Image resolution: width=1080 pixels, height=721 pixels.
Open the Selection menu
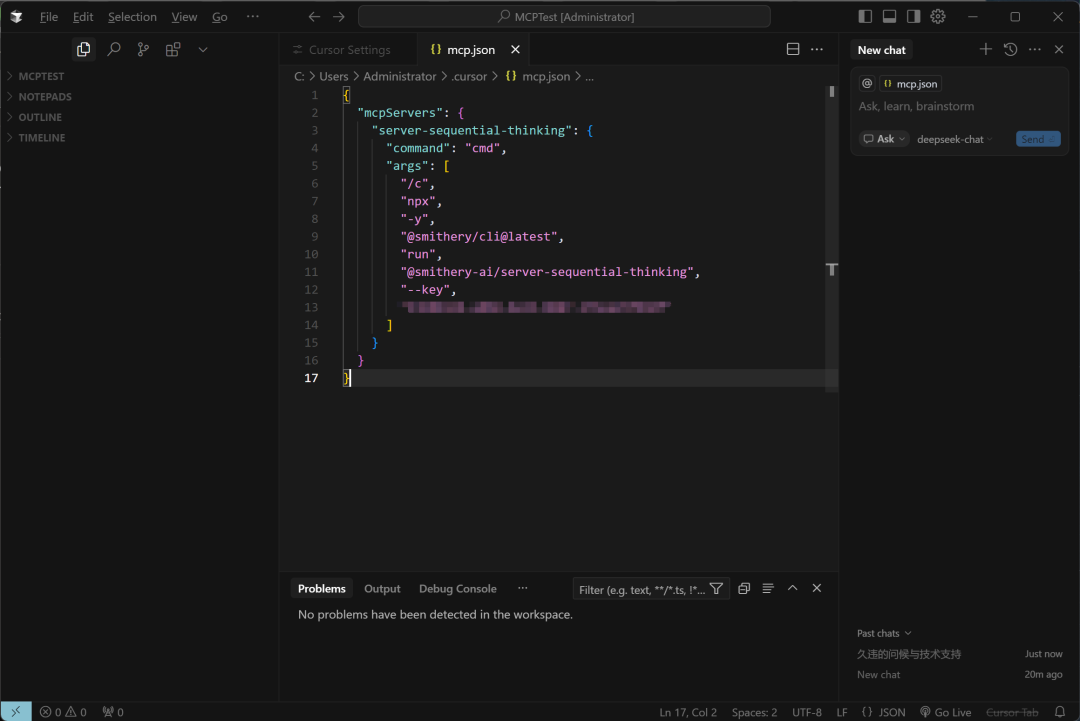coord(132,17)
